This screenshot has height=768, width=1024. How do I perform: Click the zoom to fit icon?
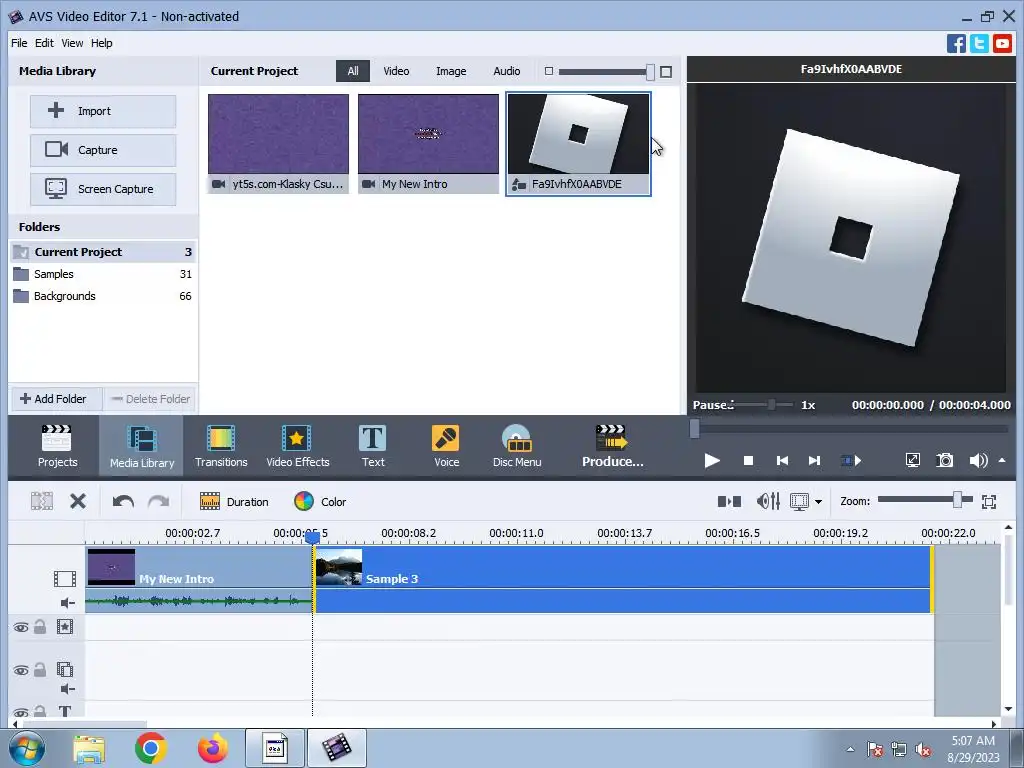989,502
